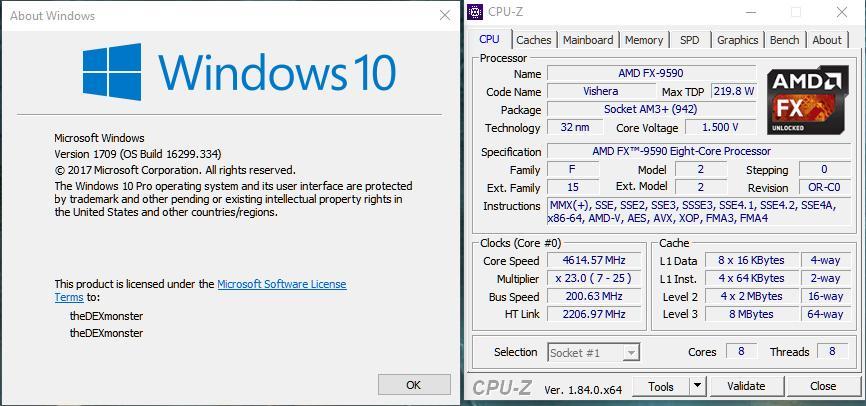Click OK in About Windows dialog

[x=414, y=384]
